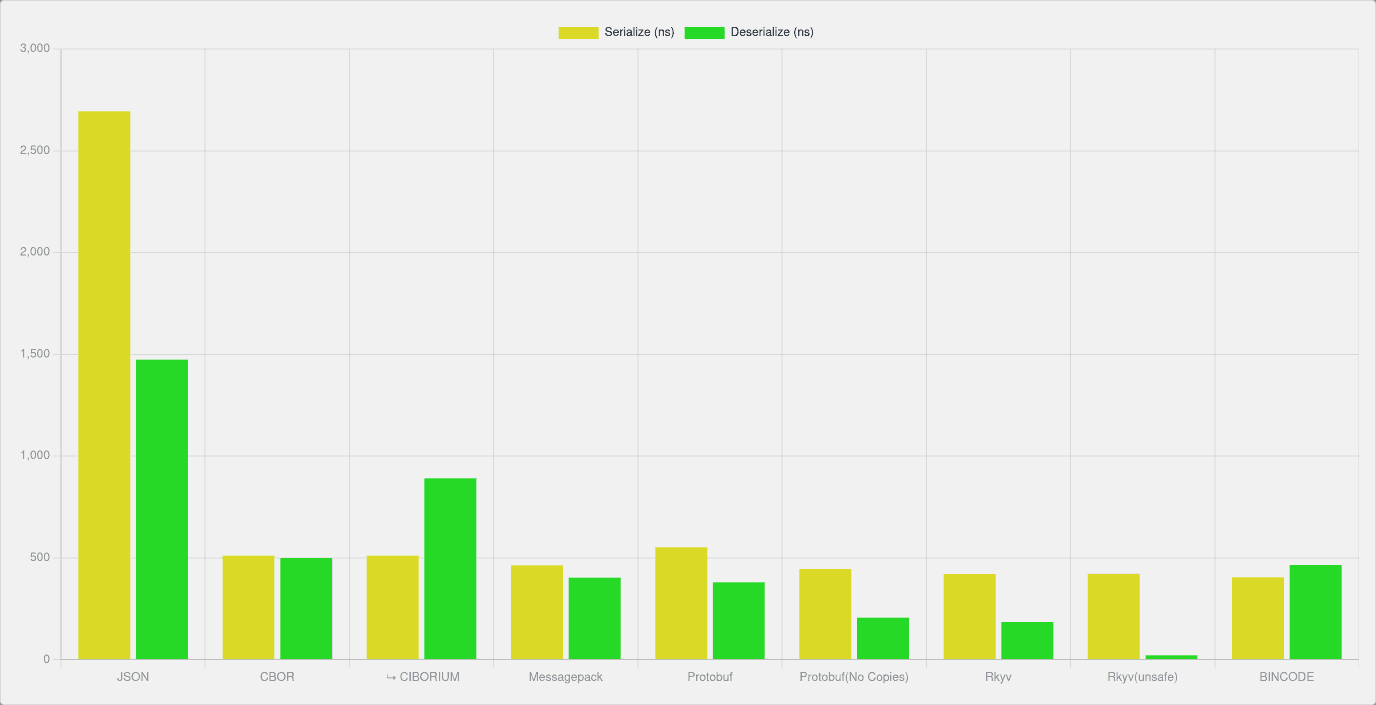Screen dimensions: 1376x705
Task: Click the green Deserialize legend color box
Action: 704,32
